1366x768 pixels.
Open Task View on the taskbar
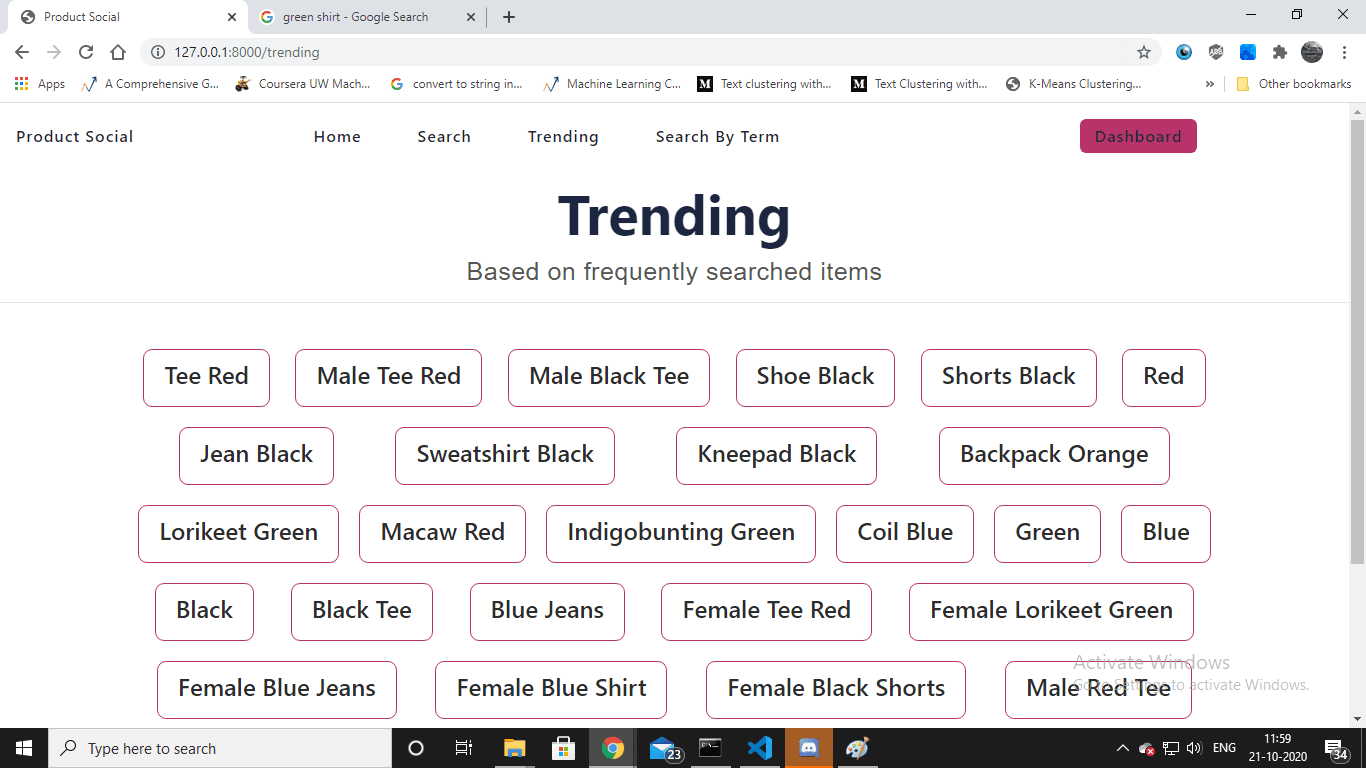click(x=464, y=748)
